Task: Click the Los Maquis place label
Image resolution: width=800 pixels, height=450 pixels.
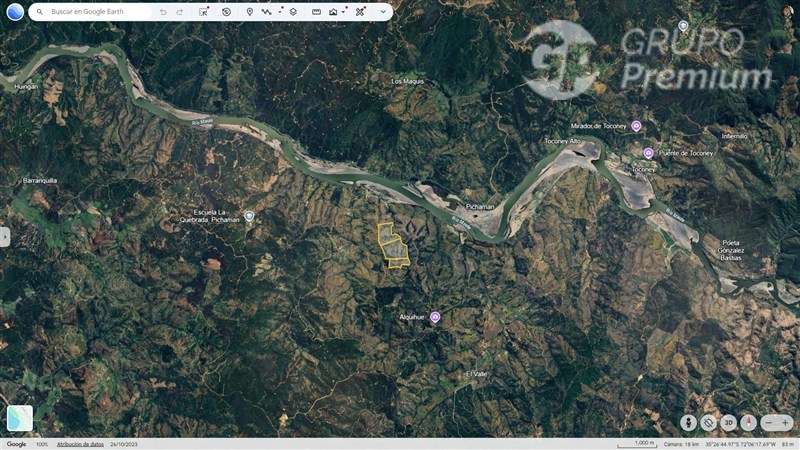Action: tap(408, 81)
